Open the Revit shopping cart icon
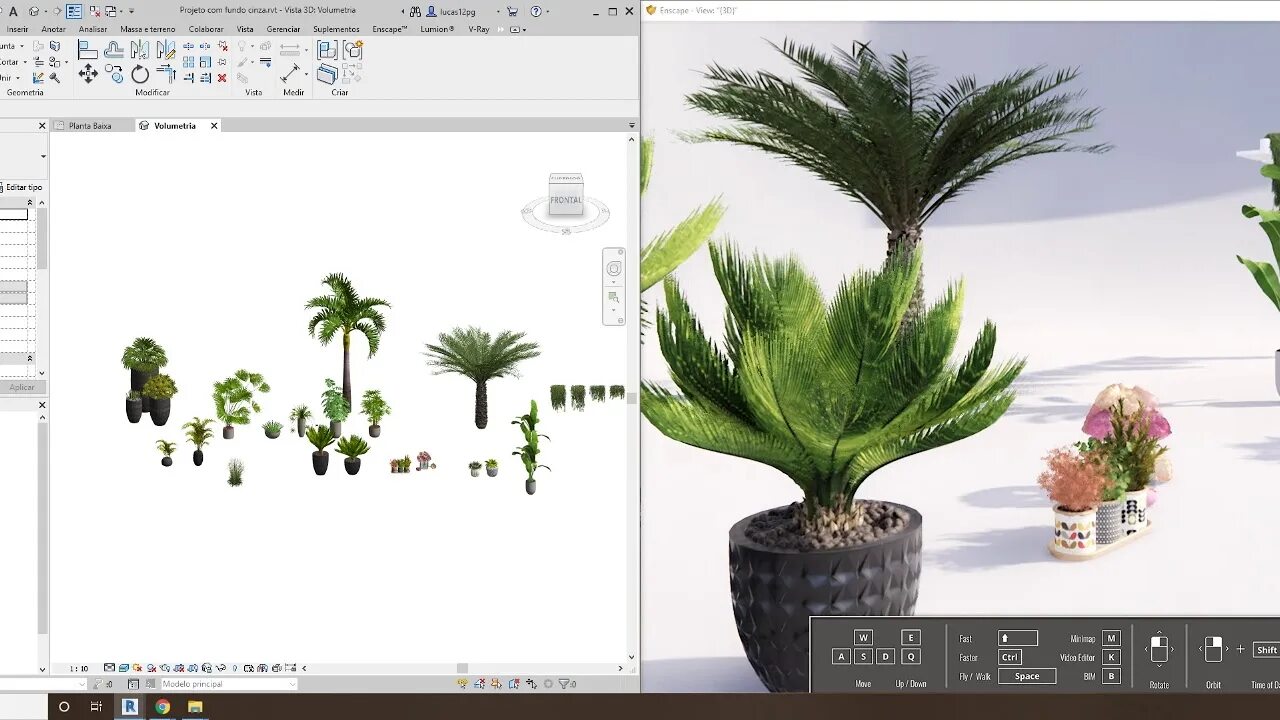The width and height of the screenshot is (1280, 720). pos(512,11)
